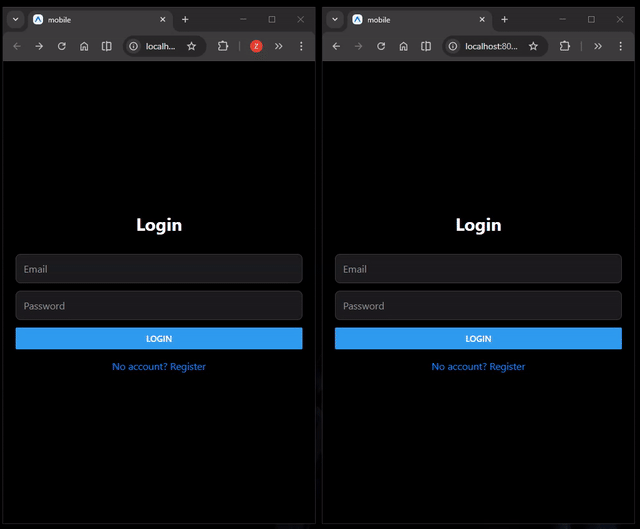Go back in left browser window
This screenshot has height=529, width=640.
[x=17, y=46]
